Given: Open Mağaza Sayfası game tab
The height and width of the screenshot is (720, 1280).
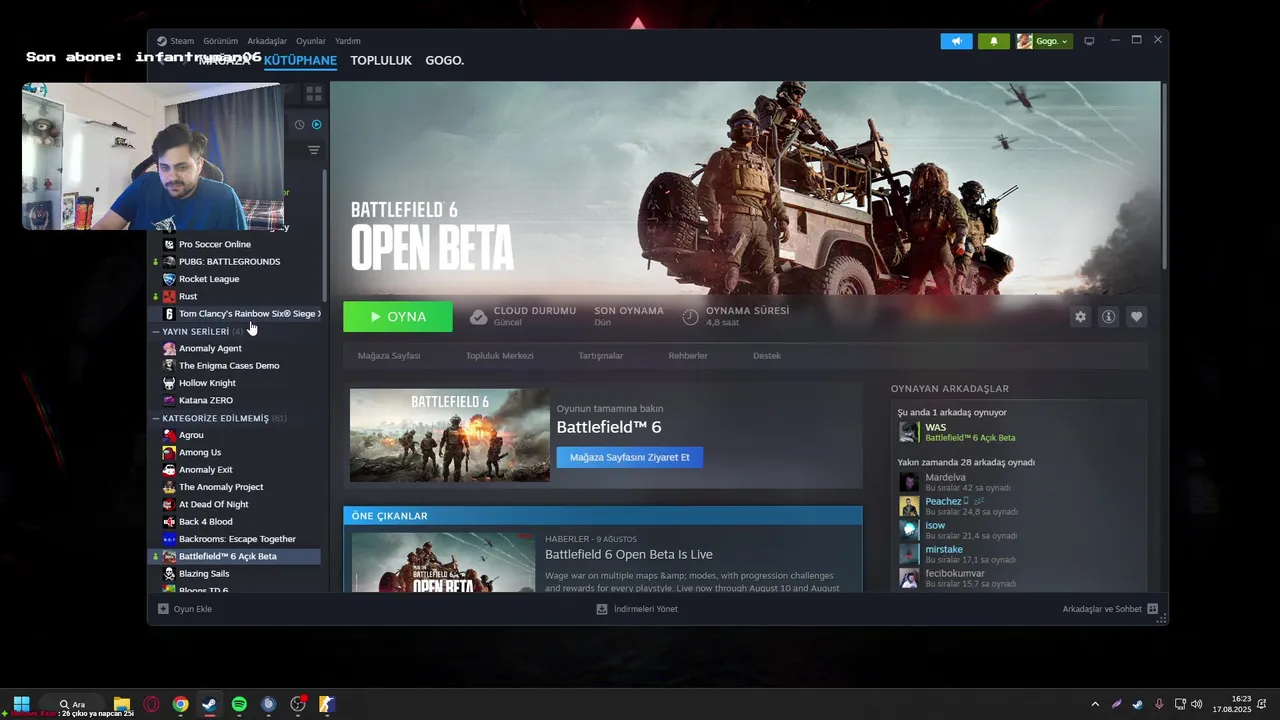Looking at the screenshot, I should point(389,356).
